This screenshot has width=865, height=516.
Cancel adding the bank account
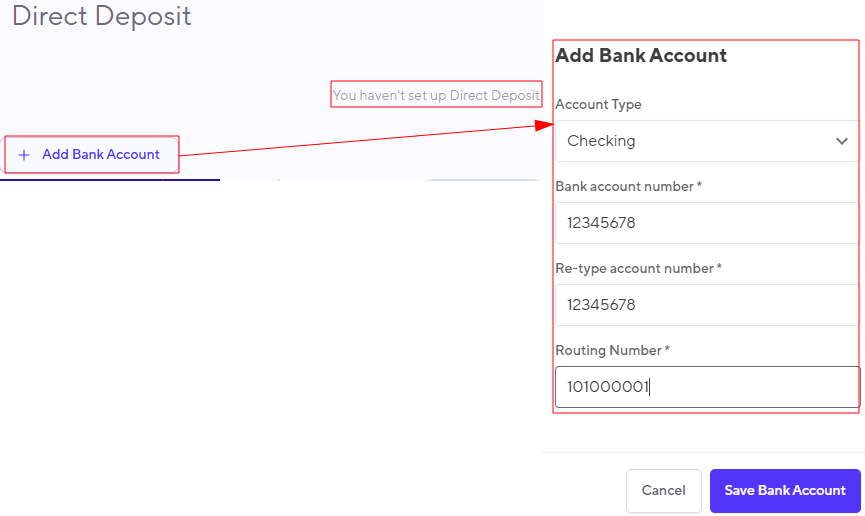pos(664,491)
